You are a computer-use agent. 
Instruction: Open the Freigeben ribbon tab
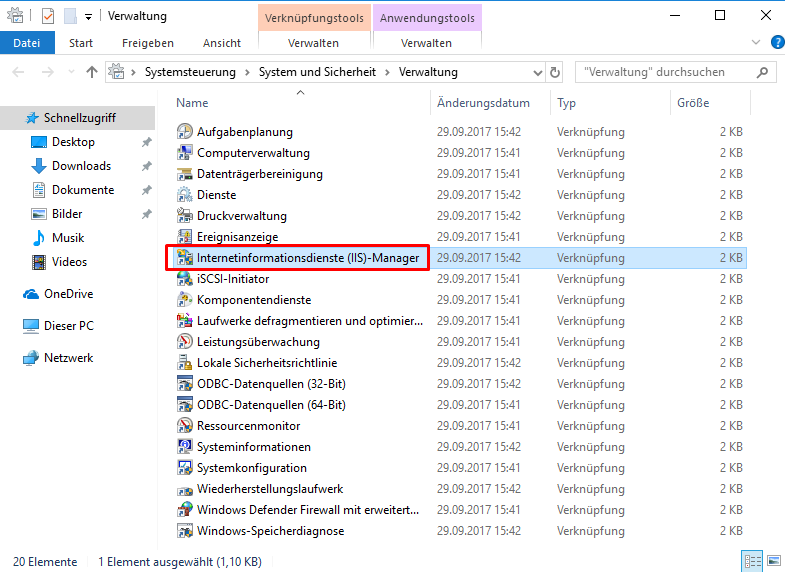click(x=148, y=43)
